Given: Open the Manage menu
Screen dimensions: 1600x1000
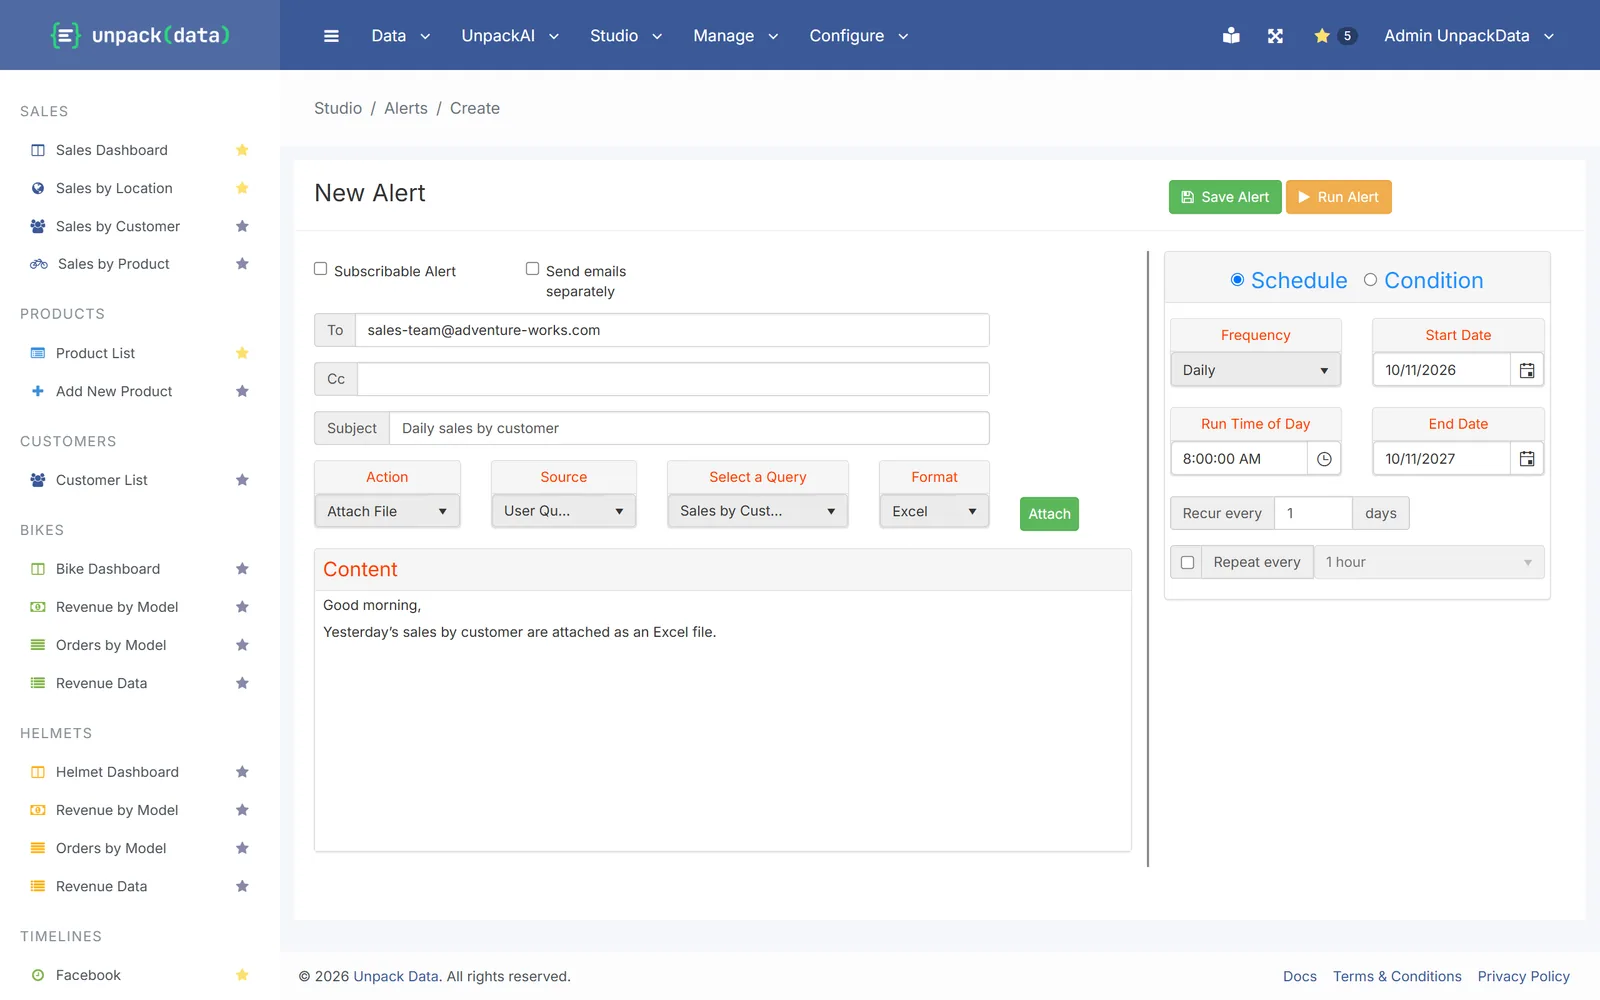Looking at the screenshot, I should tap(736, 36).
